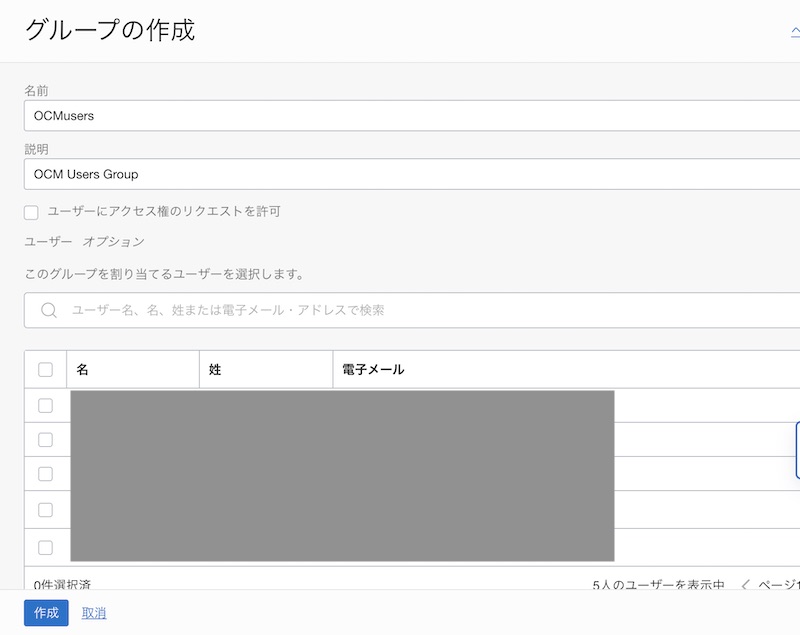
Task: Enable the access request permission checkbox
Action: [x=31, y=212]
